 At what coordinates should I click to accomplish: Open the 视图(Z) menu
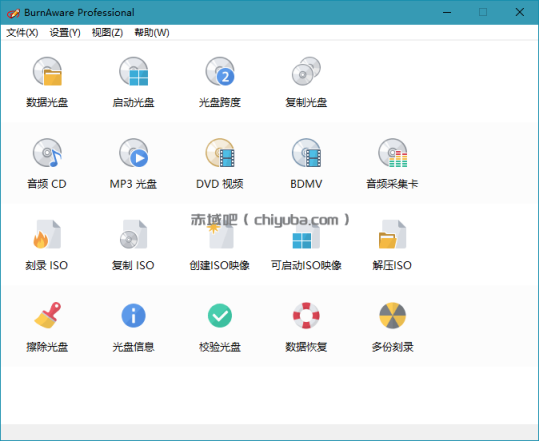(107, 33)
